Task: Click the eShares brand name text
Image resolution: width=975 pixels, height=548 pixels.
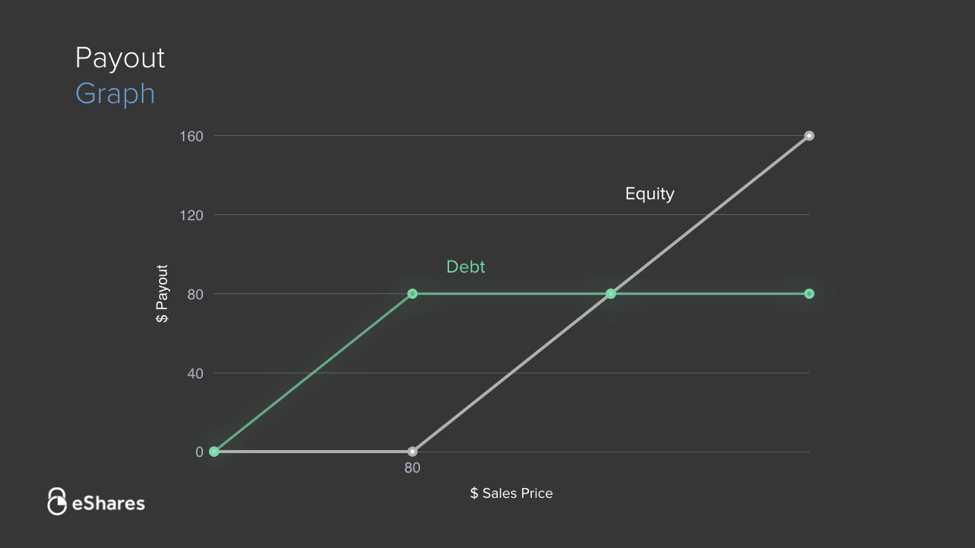Action: tap(108, 503)
